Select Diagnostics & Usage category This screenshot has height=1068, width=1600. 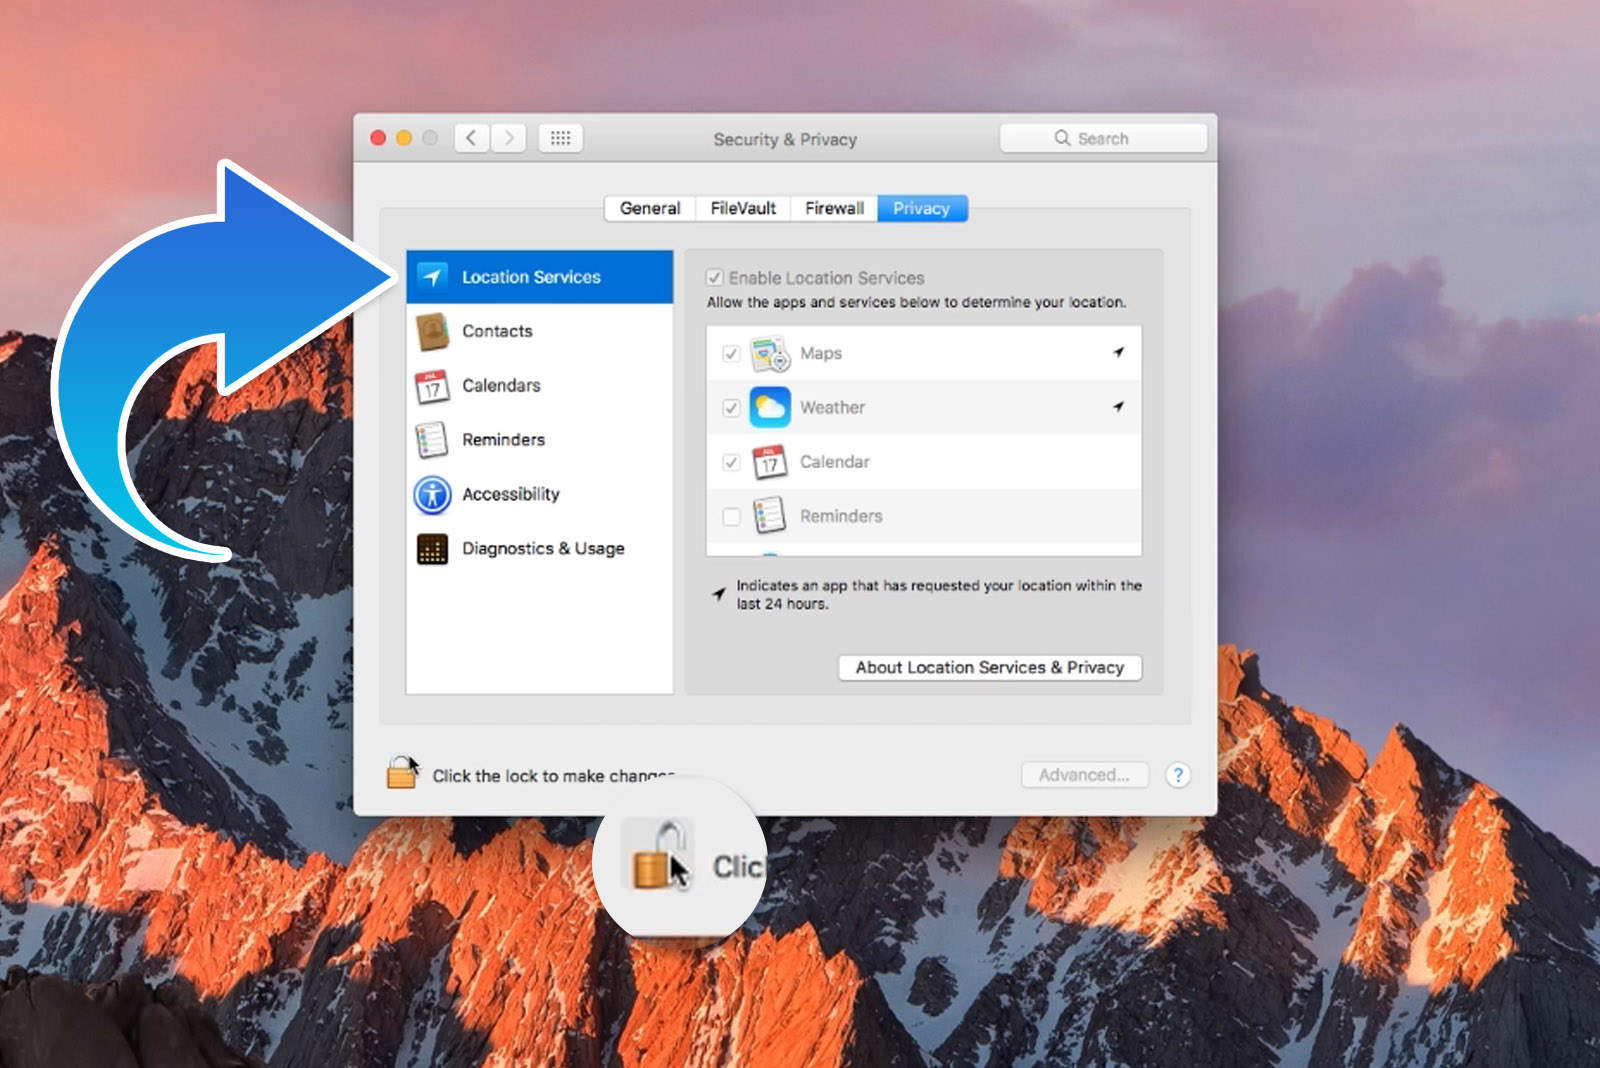tap(542, 548)
